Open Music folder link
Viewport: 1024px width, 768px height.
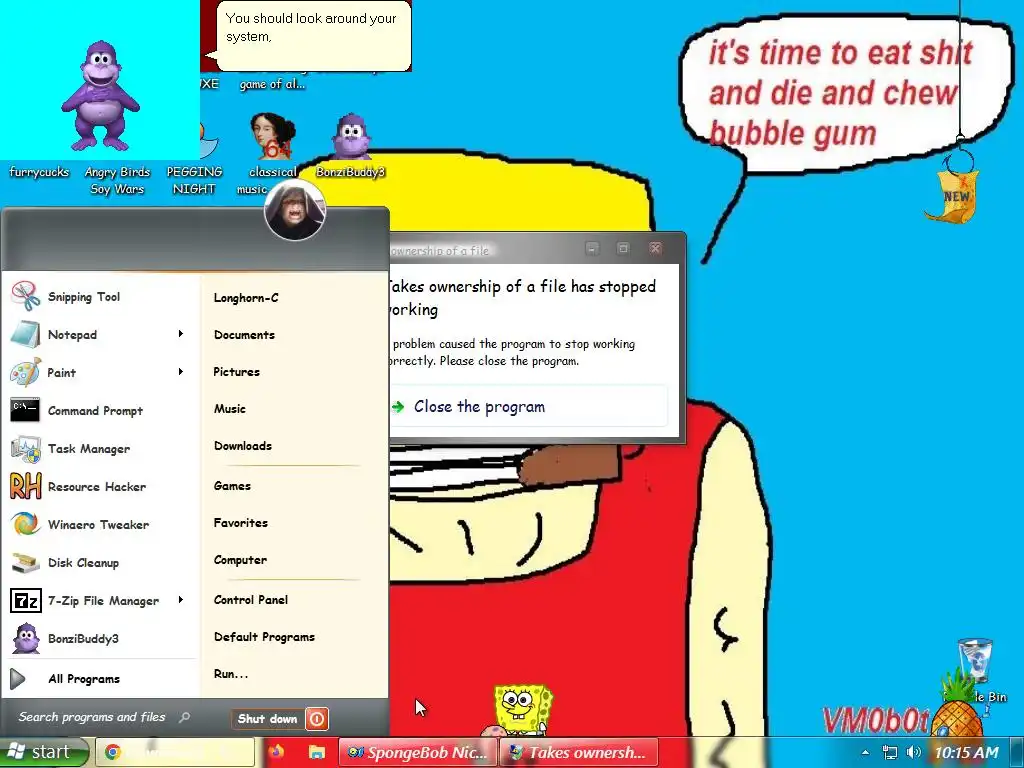tap(230, 409)
